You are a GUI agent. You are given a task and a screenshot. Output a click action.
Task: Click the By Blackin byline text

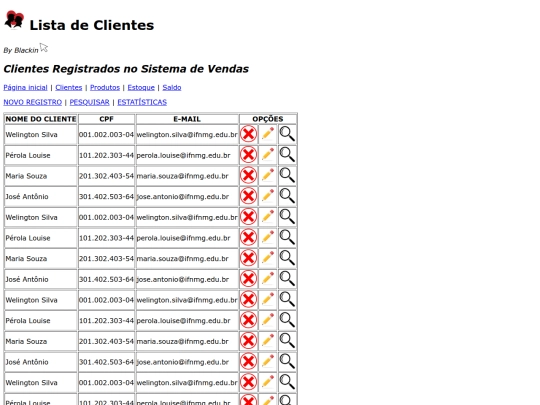click(x=21, y=50)
